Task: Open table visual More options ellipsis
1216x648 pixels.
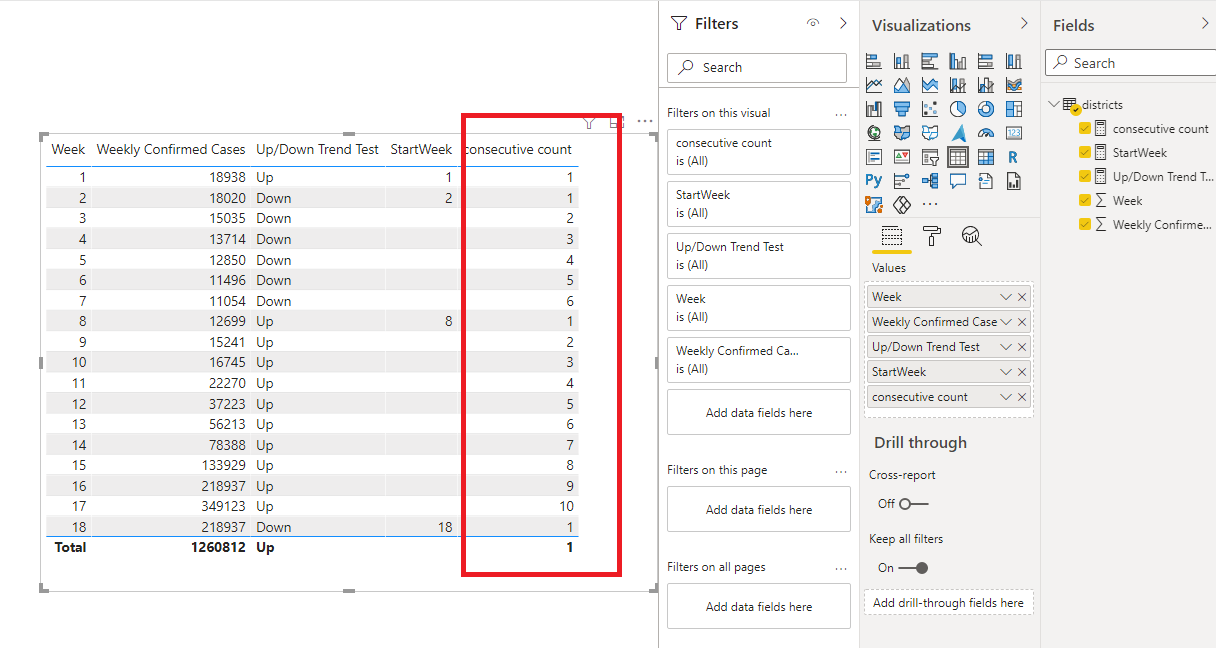Action: tap(645, 121)
